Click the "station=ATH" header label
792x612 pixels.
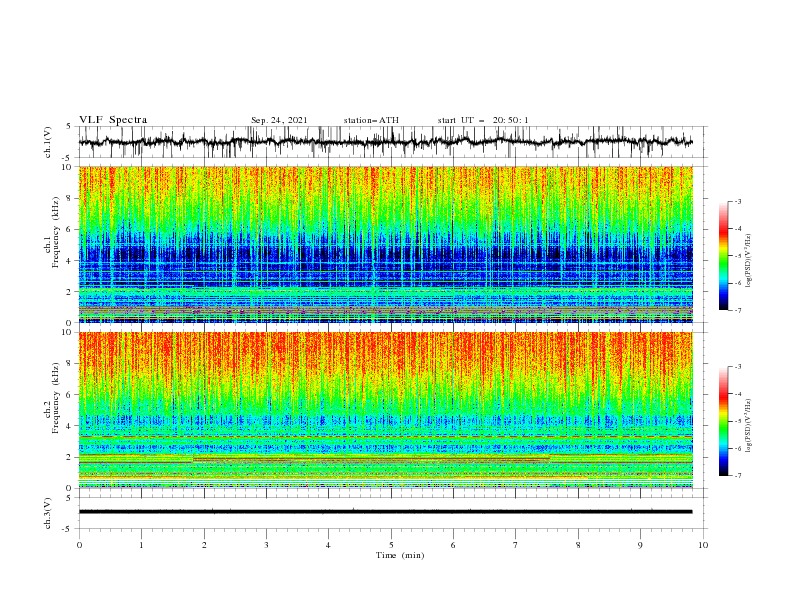click(371, 120)
